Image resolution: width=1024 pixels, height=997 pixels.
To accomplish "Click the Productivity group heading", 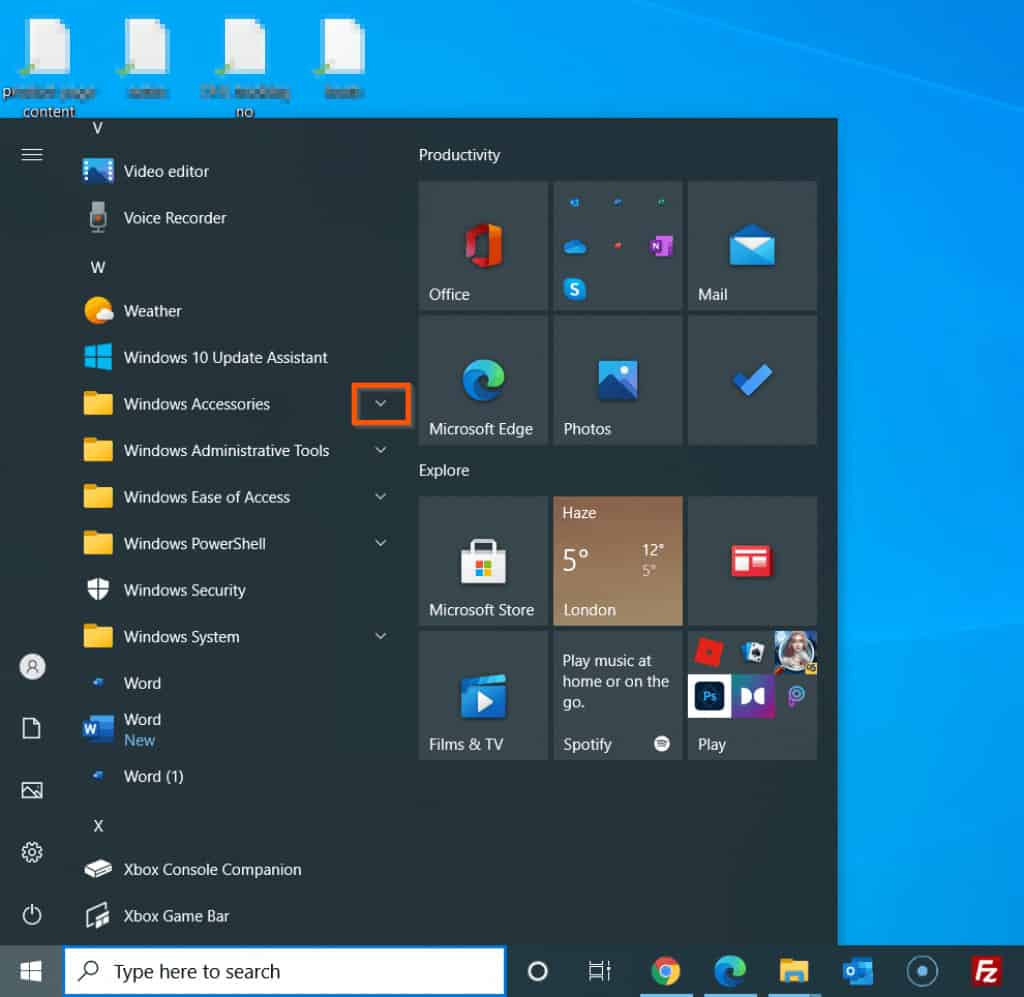I will click(x=459, y=155).
